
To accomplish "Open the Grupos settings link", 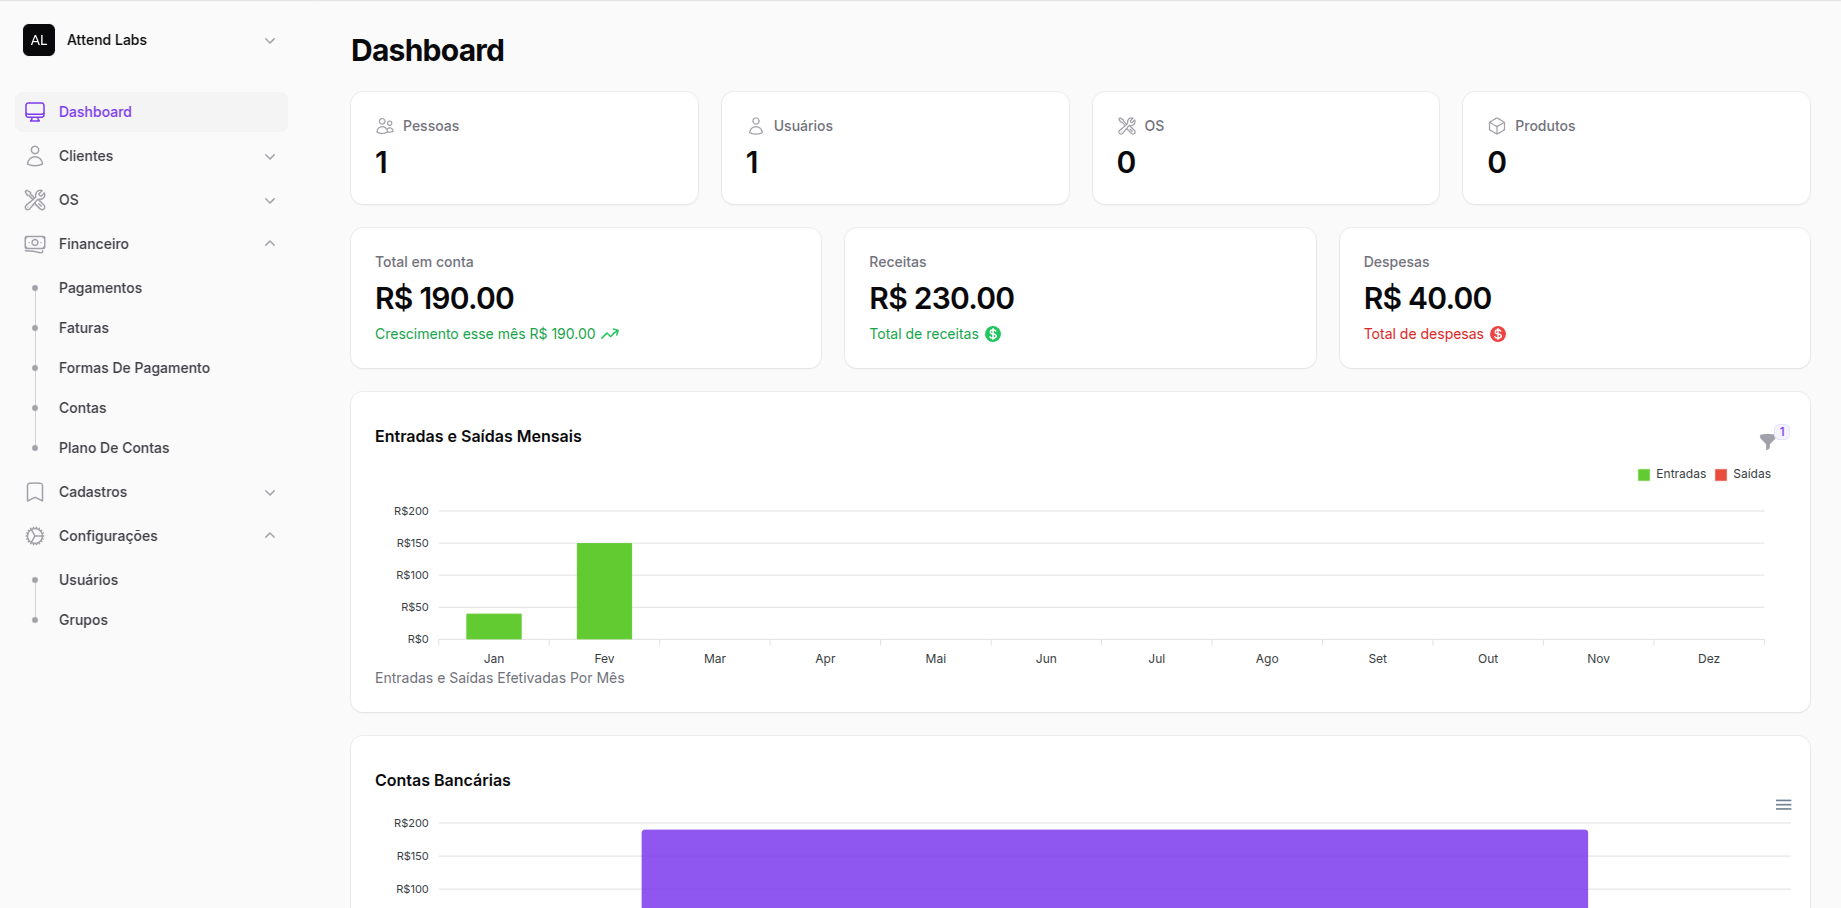I will (x=83, y=620).
